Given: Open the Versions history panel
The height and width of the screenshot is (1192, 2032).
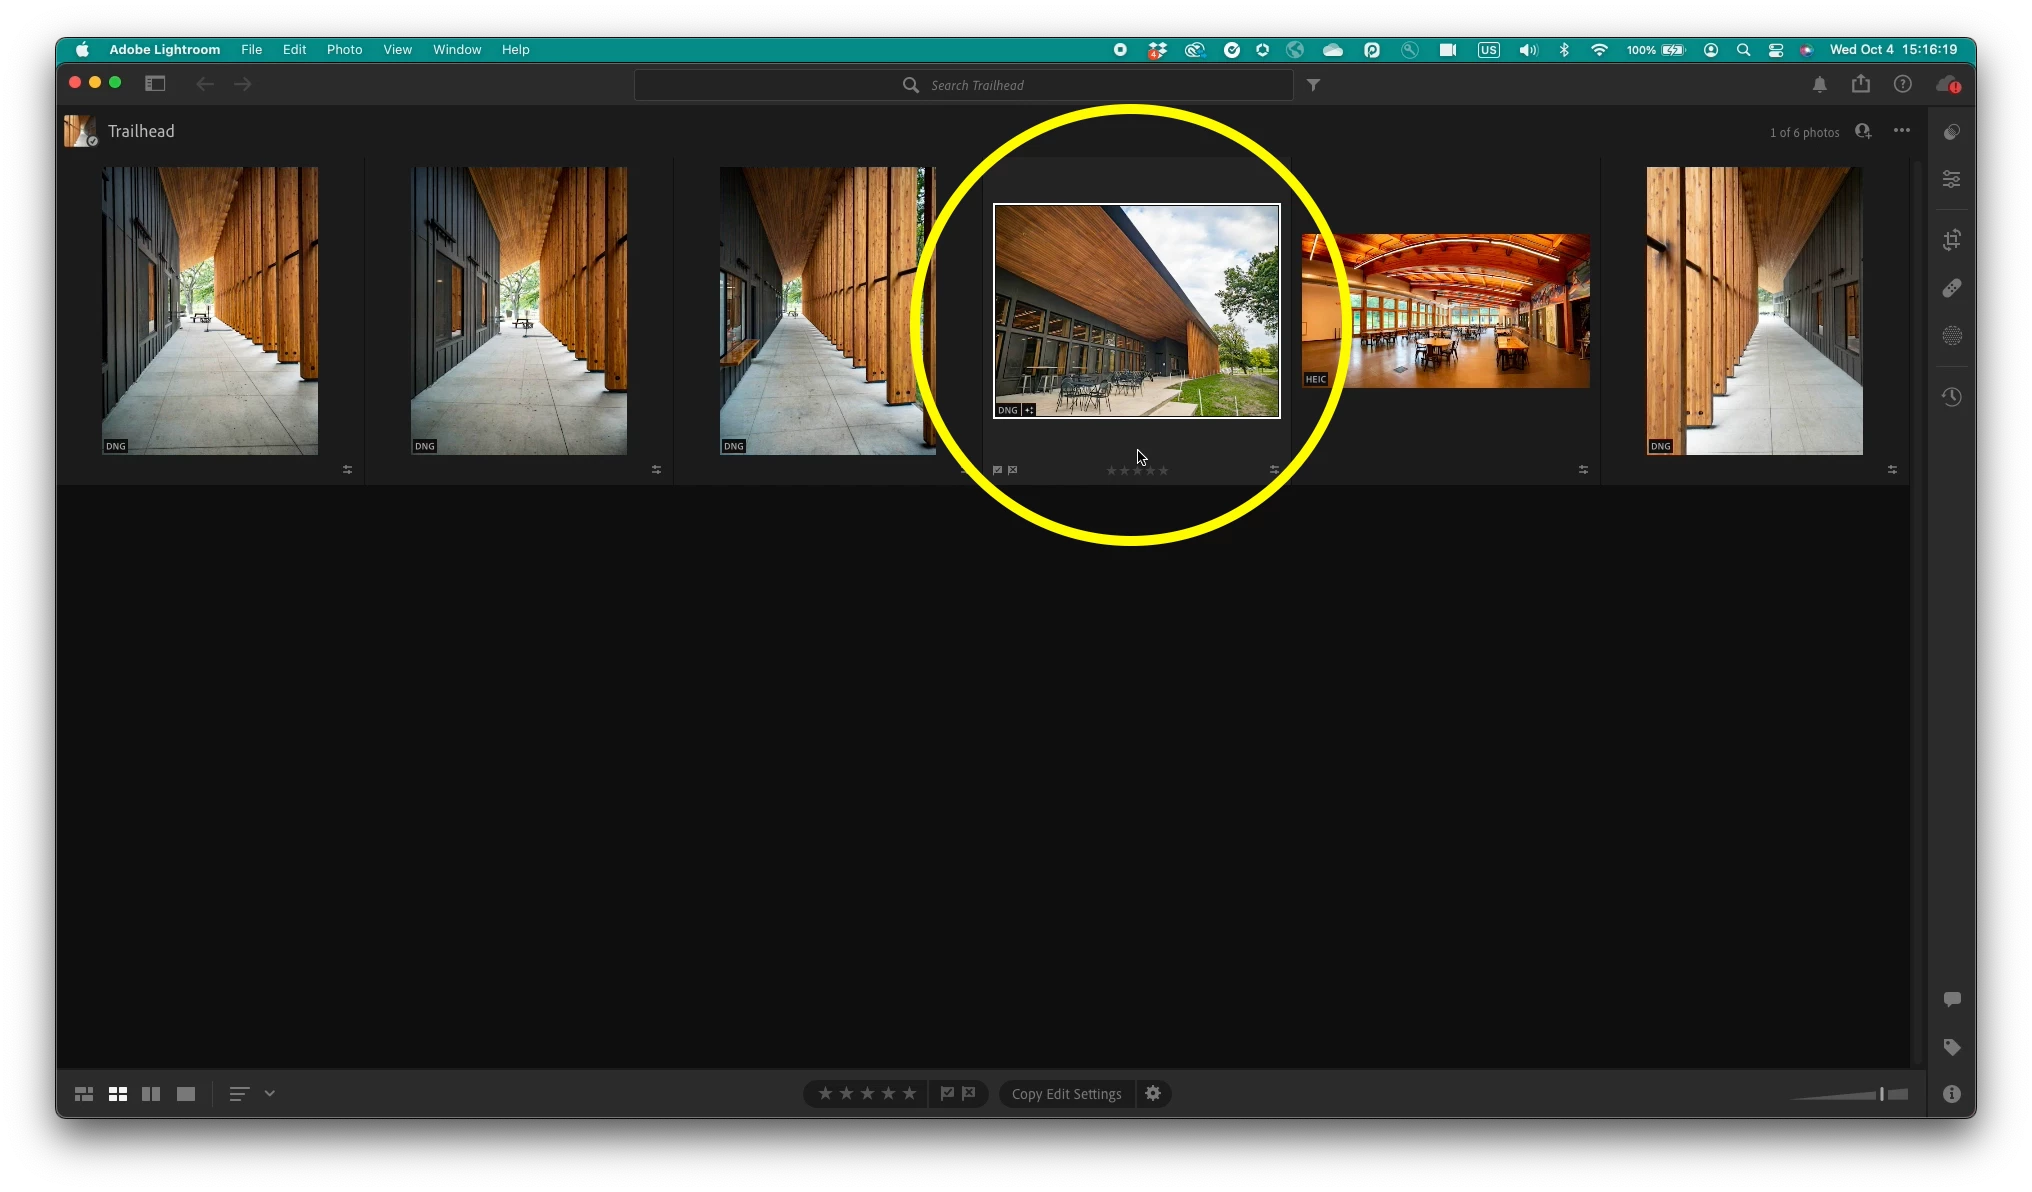Looking at the screenshot, I should pos(1951,397).
